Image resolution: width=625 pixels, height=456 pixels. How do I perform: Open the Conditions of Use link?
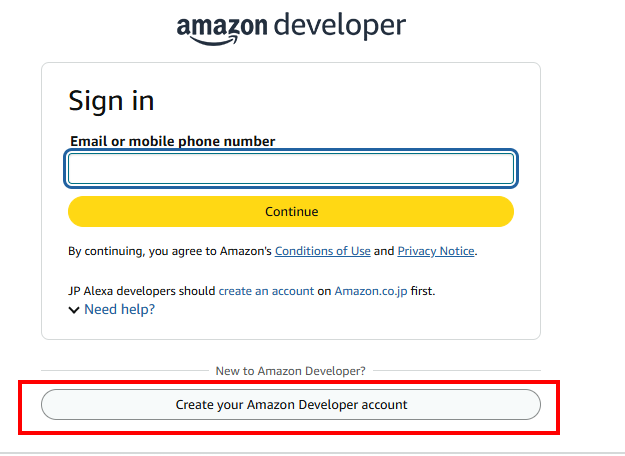coord(323,251)
